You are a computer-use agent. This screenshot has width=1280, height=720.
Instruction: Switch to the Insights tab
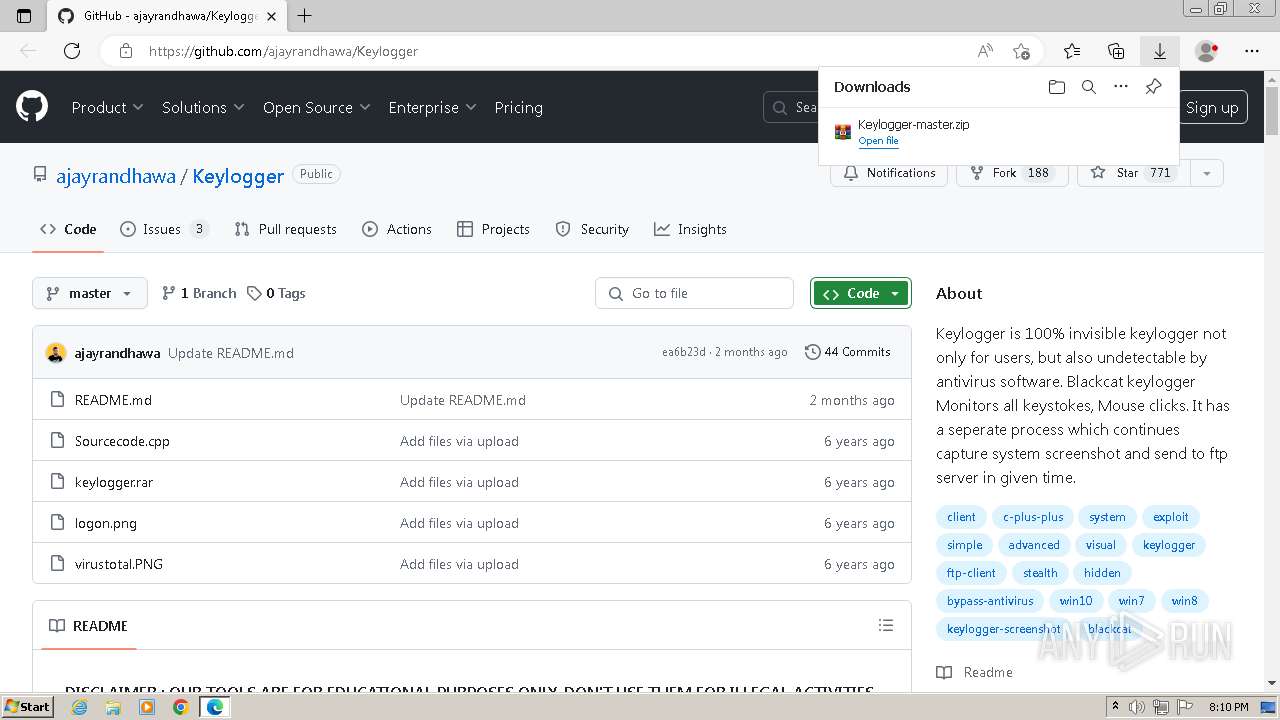pos(690,229)
